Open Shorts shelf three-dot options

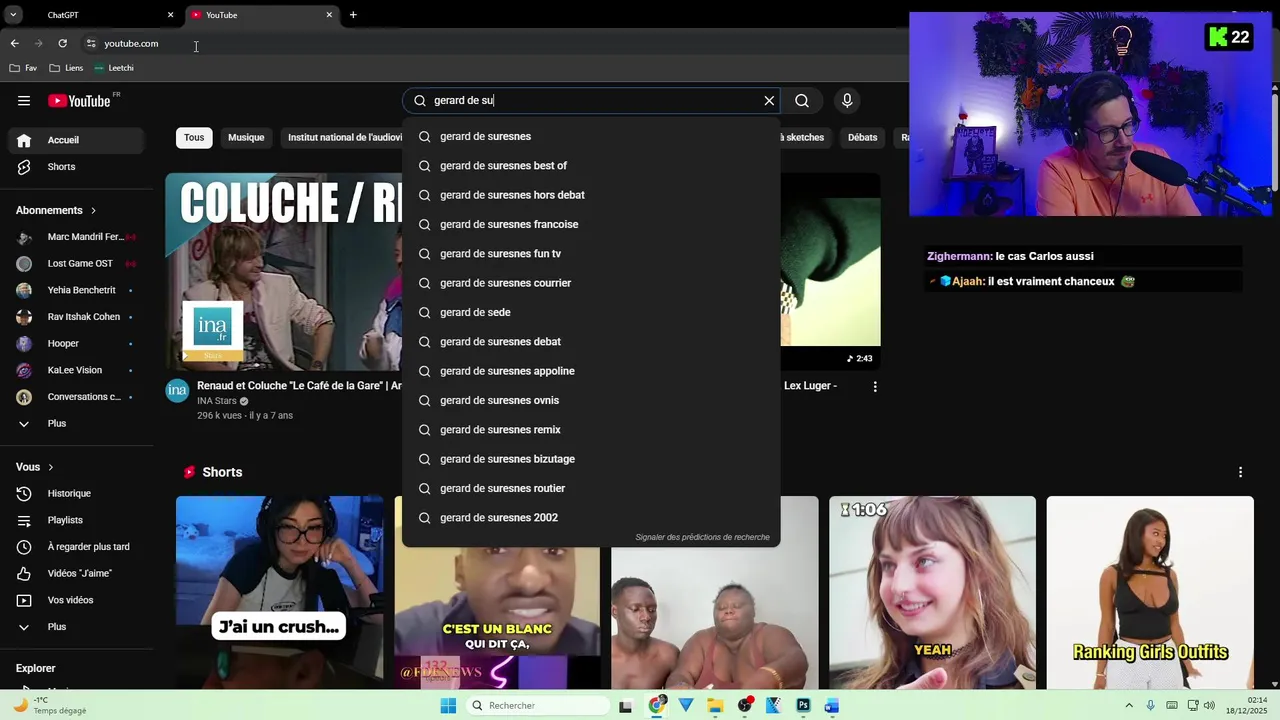(1240, 472)
